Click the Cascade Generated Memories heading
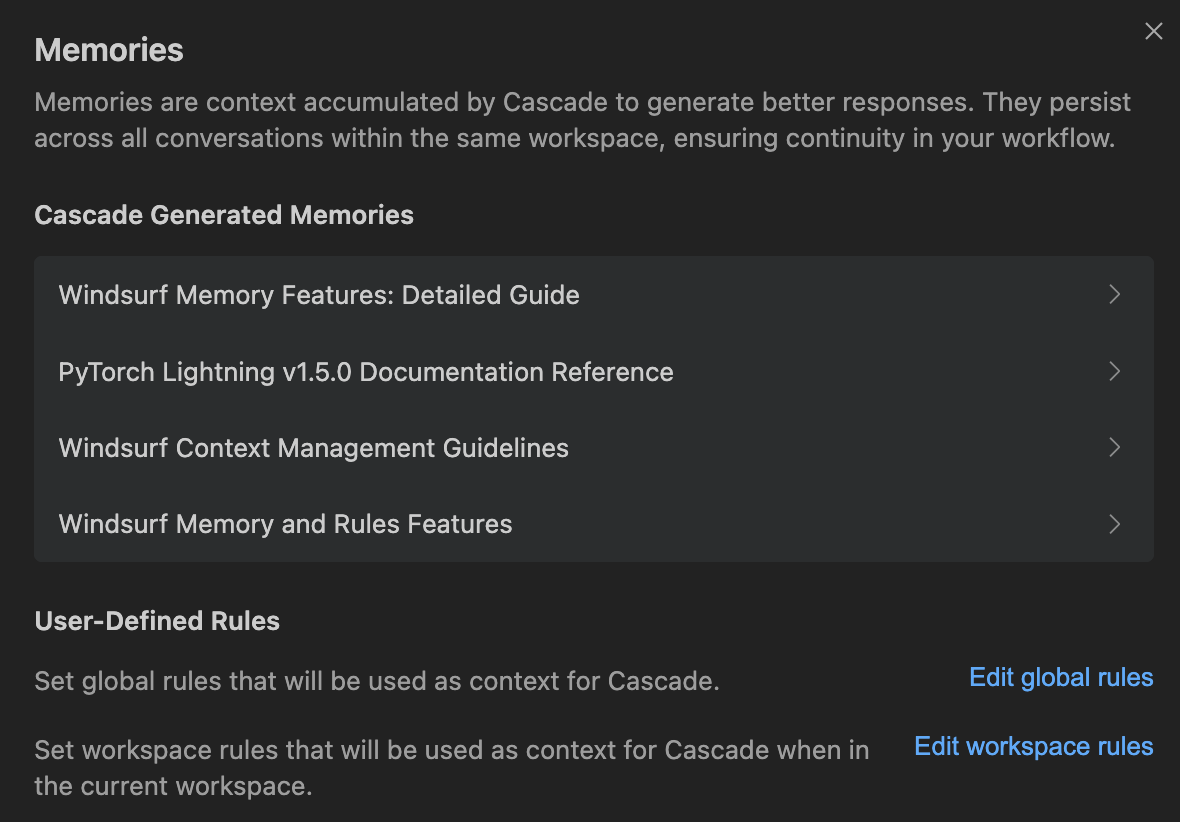The height and width of the screenshot is (822, 1180). pyautogui.click(x=224, y=215)
